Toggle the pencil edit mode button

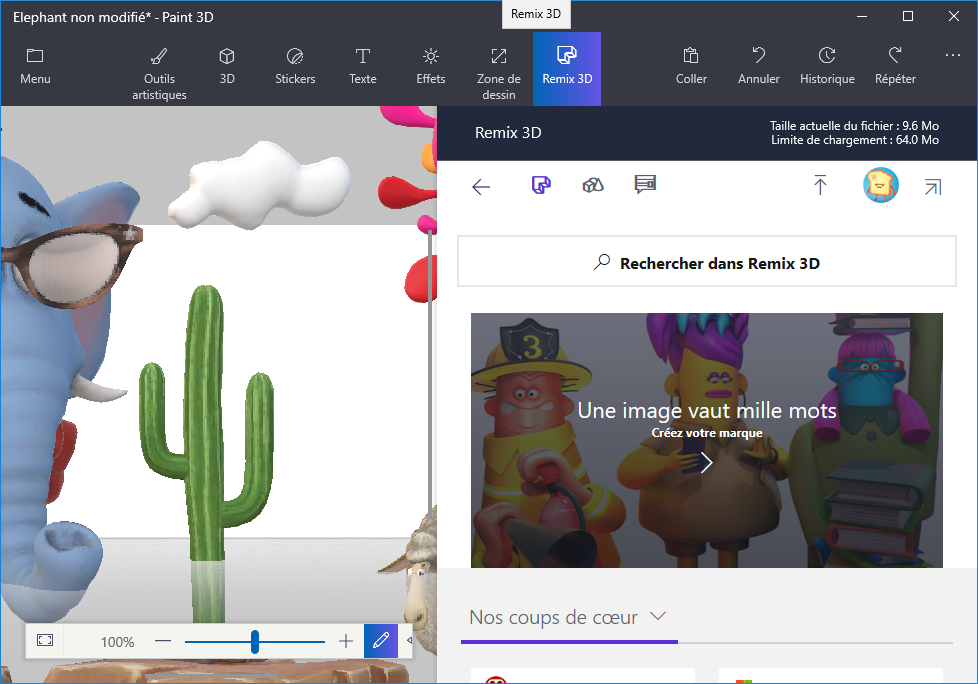pos(380,640)
